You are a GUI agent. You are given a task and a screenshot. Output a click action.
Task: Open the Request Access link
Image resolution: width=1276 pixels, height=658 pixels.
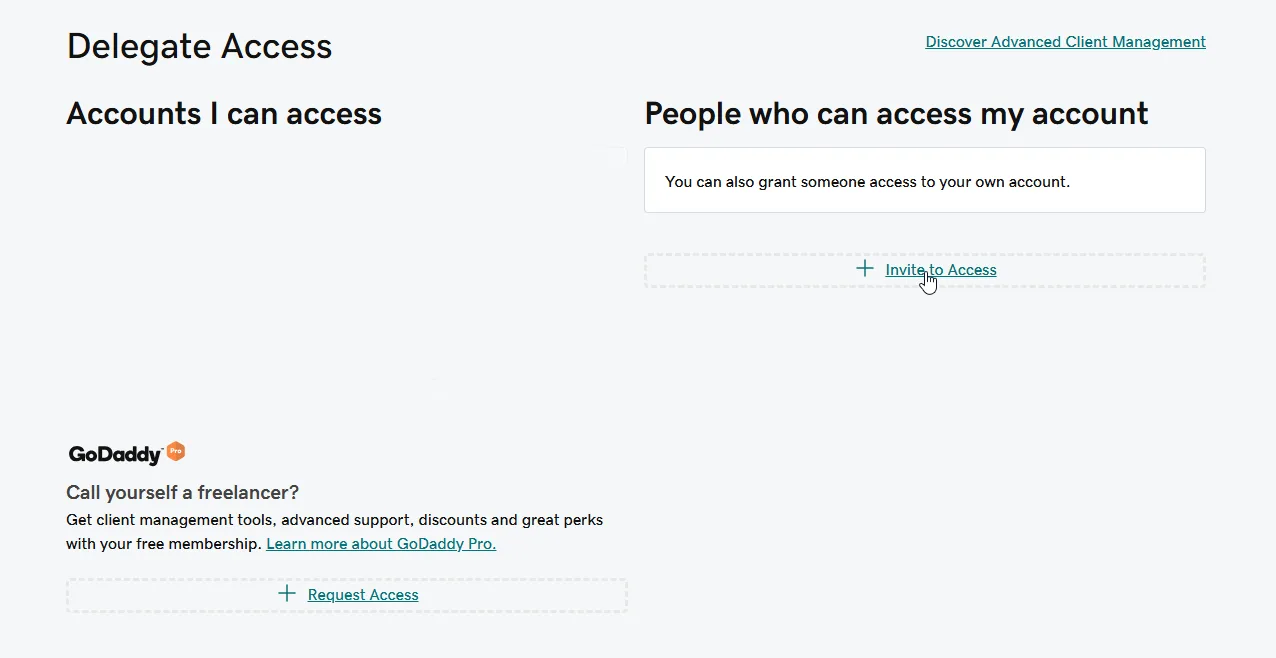click(x=363, y=595)
